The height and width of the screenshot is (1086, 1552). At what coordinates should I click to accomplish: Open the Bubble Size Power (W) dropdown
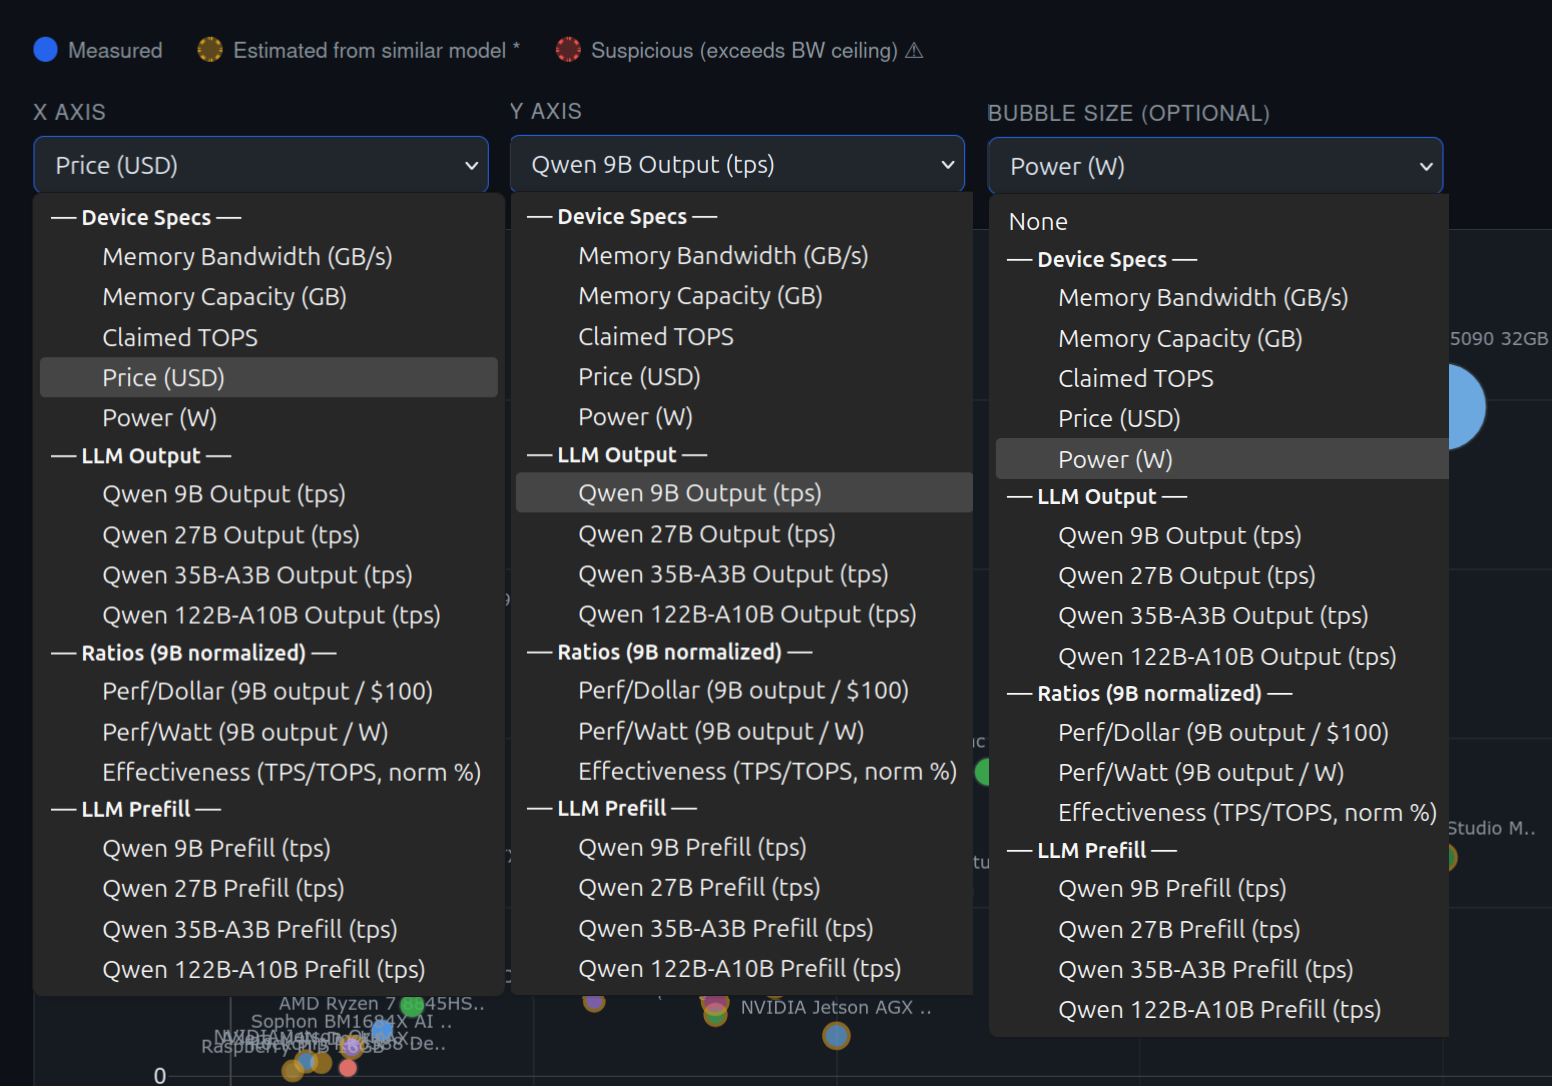pos(1215,166)
